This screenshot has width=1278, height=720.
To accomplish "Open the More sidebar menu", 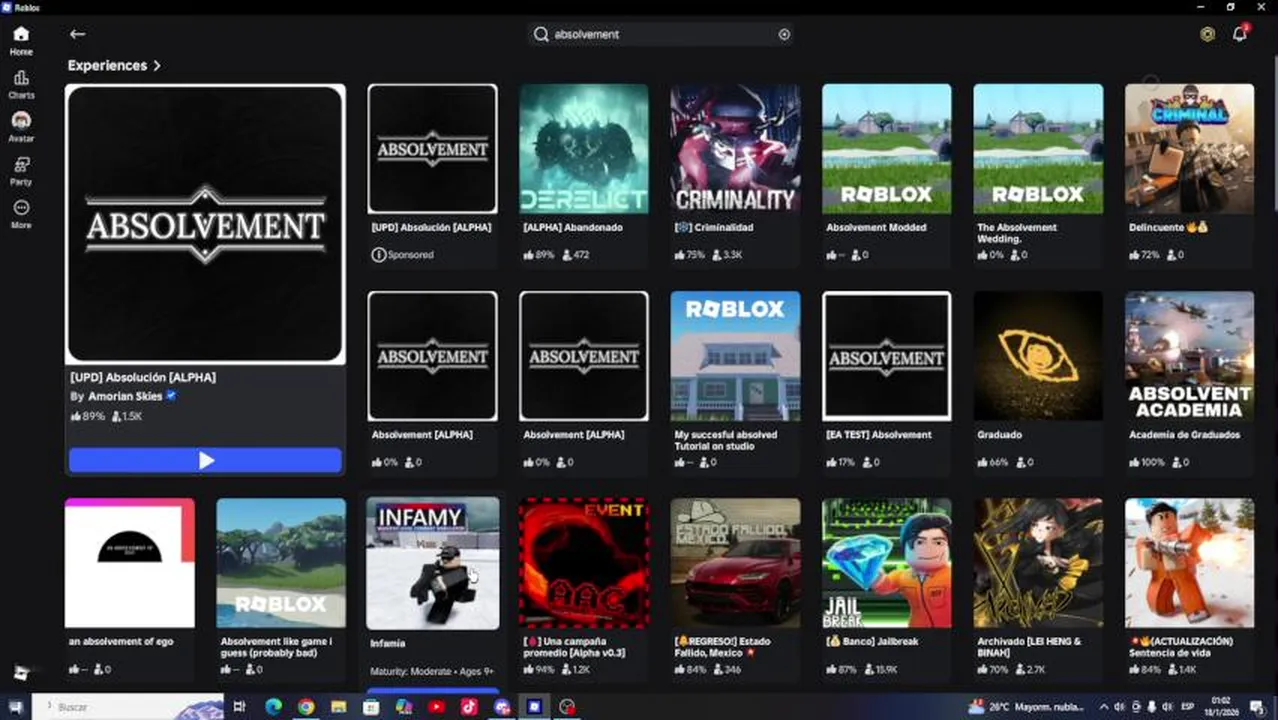I will click(21, 214).
